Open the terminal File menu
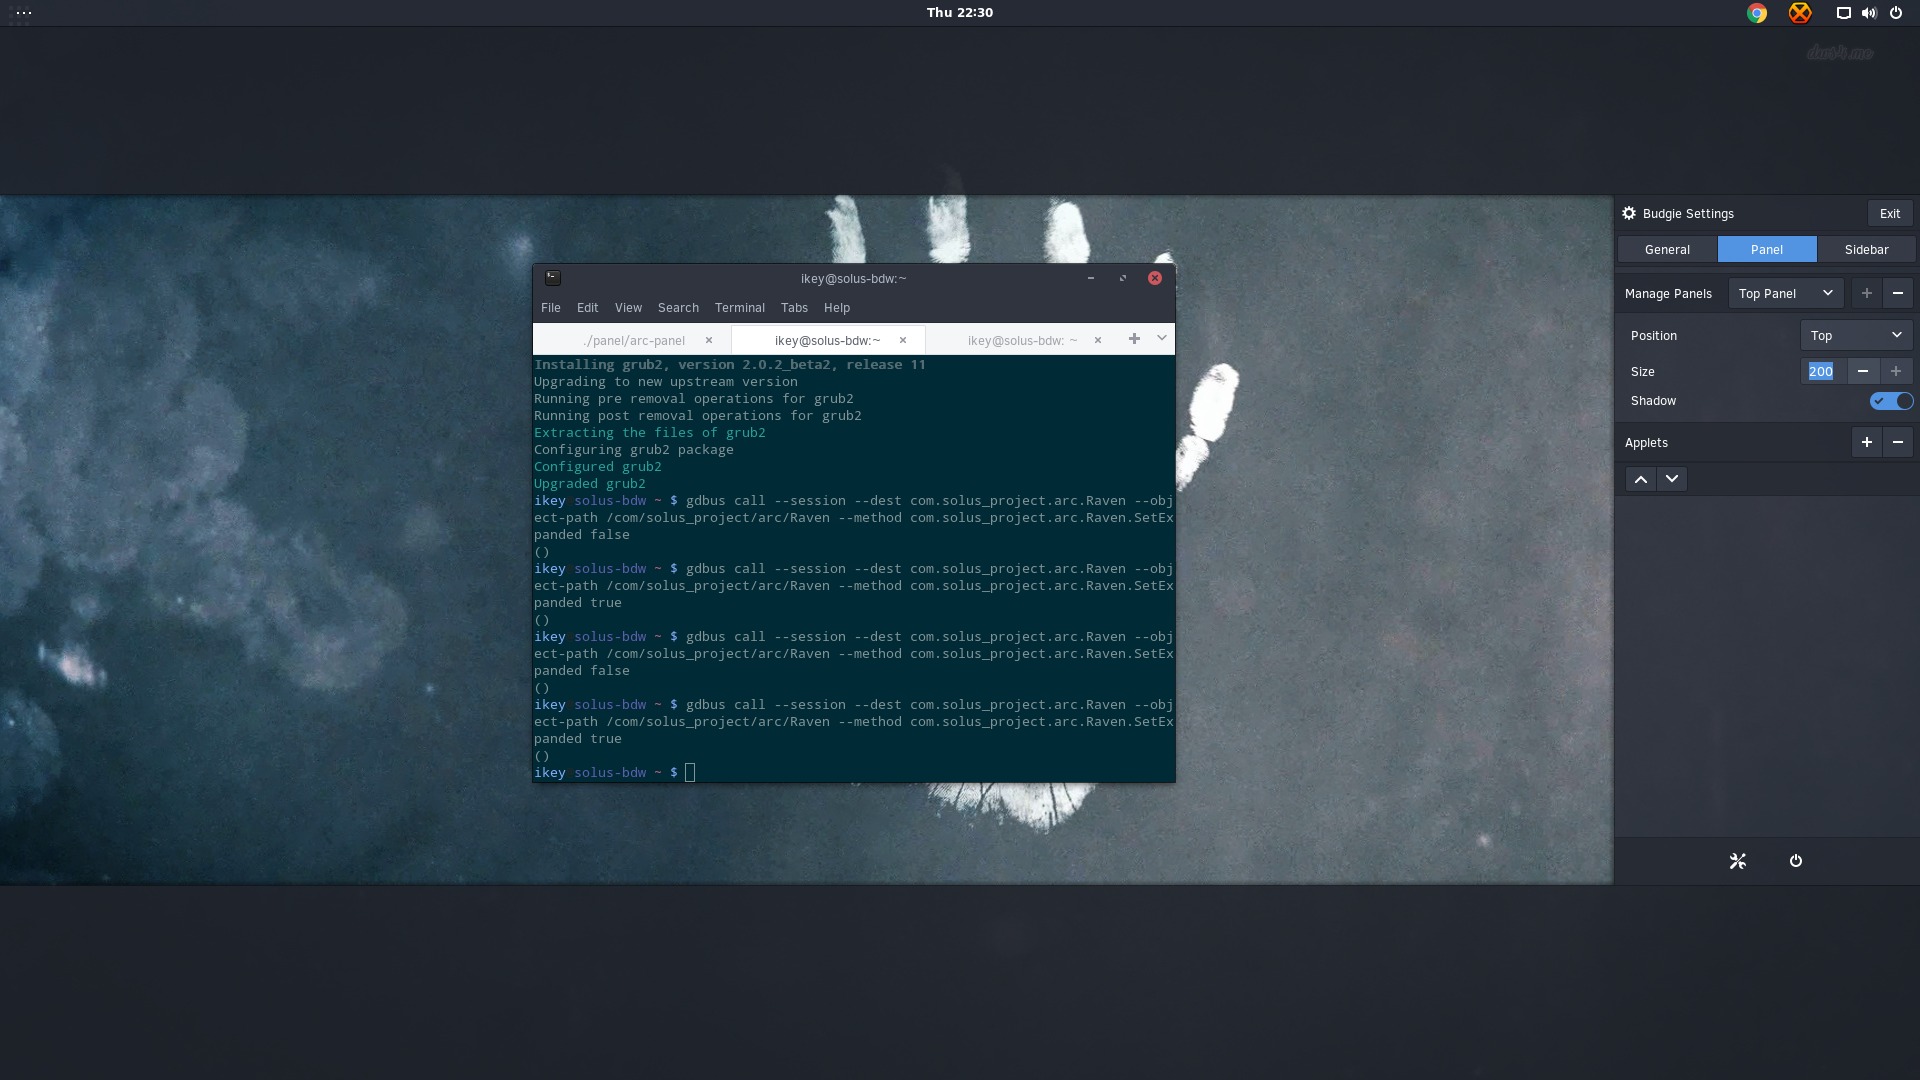This screenshot has height=1080, width=1920. 551,308
